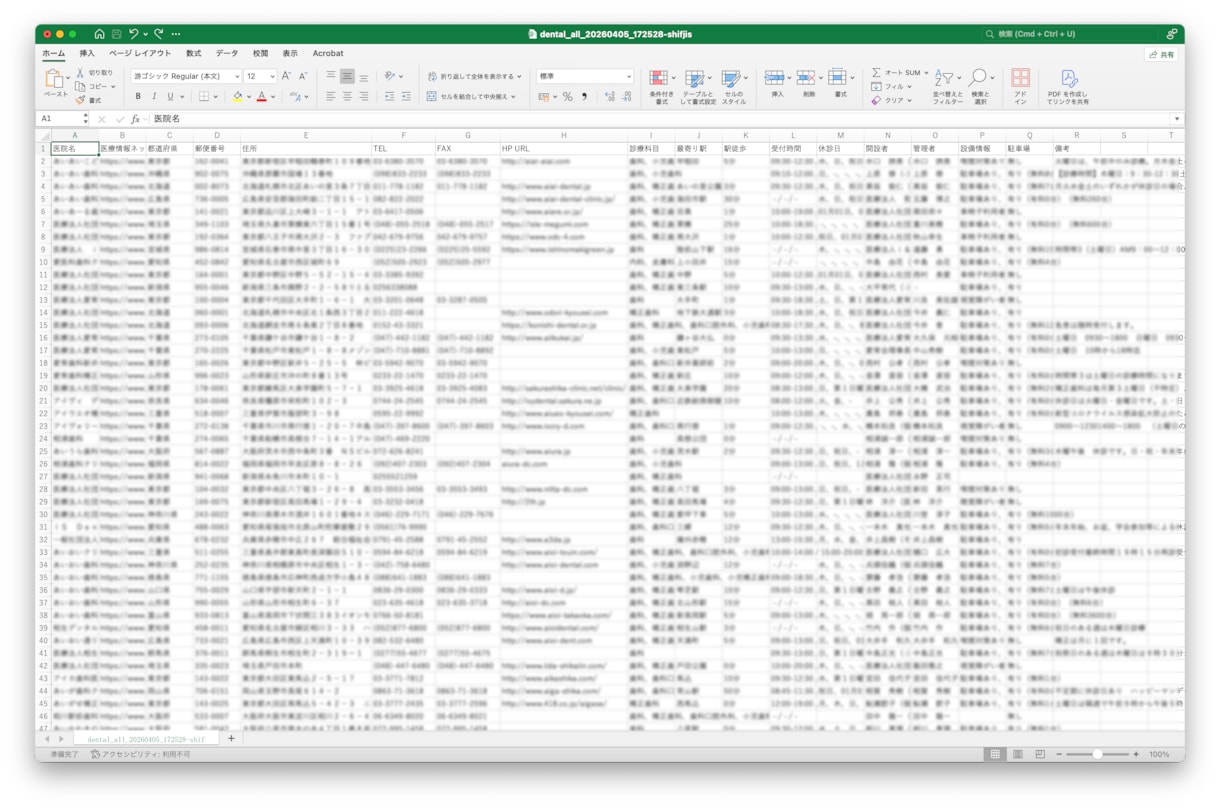Click オート SUM button

point(898,73)
